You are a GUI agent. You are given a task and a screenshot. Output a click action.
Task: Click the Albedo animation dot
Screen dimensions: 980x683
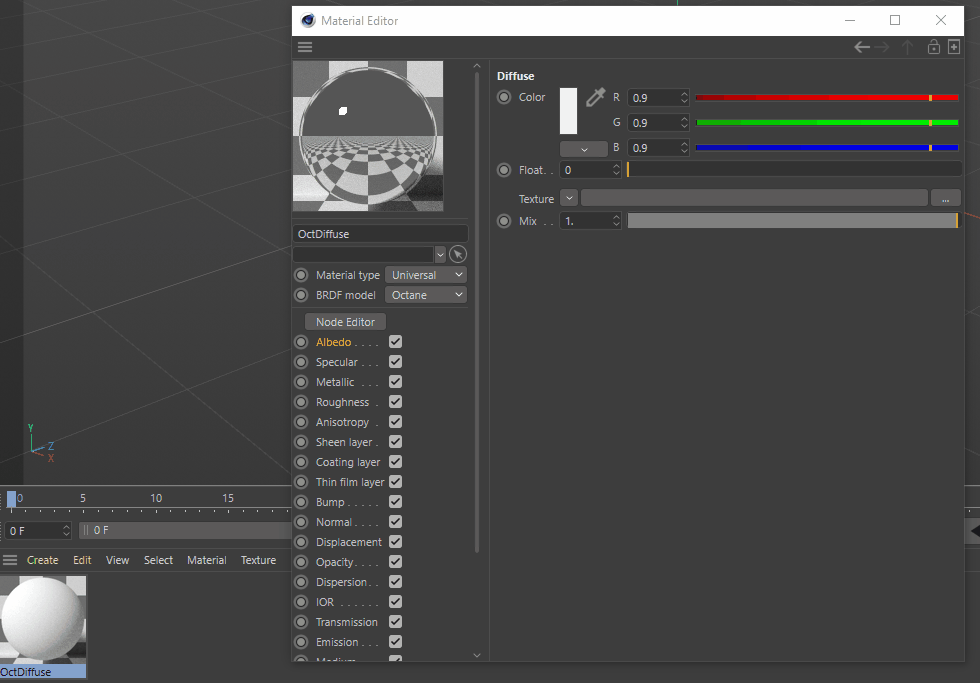point(301,342)
